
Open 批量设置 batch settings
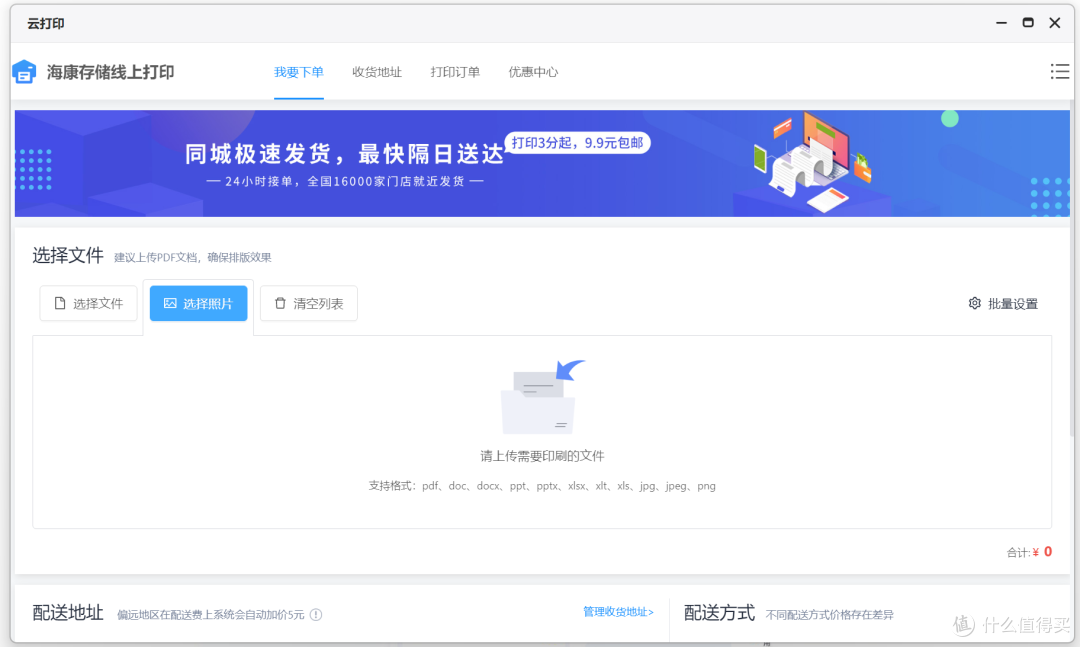[x=1003, y=303]
